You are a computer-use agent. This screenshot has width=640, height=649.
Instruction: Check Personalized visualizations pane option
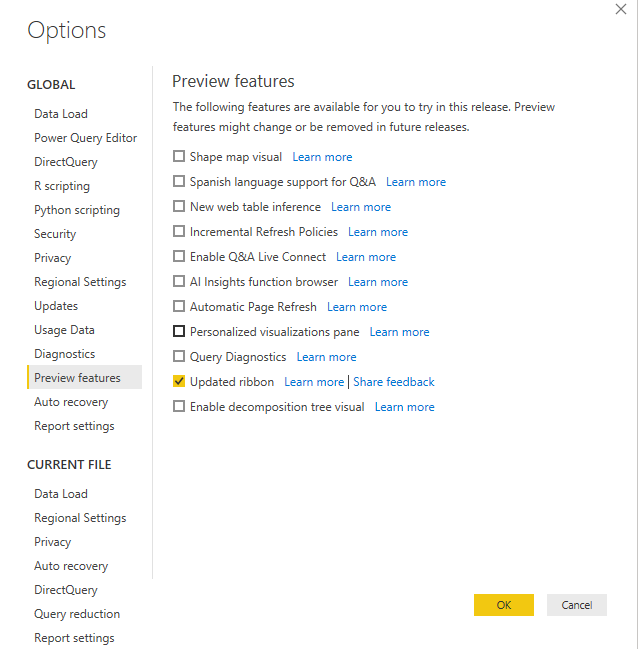179,332
